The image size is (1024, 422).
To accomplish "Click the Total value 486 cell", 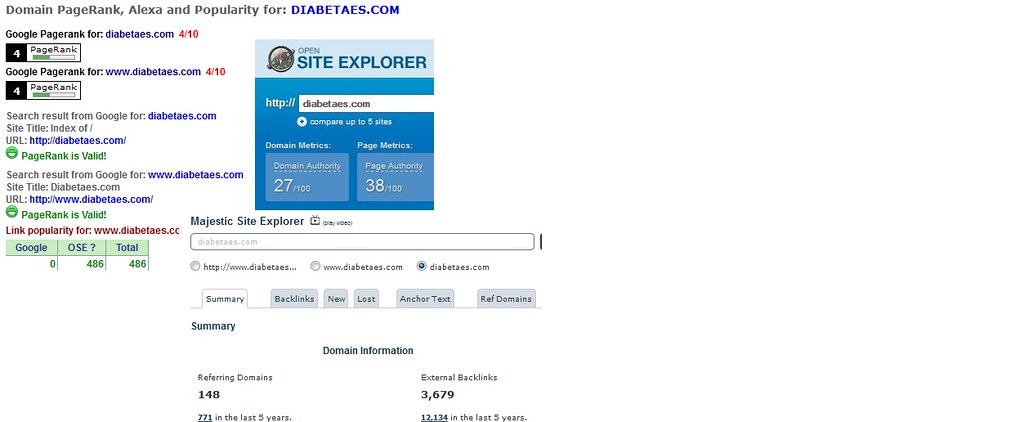I will click(127, 264).
